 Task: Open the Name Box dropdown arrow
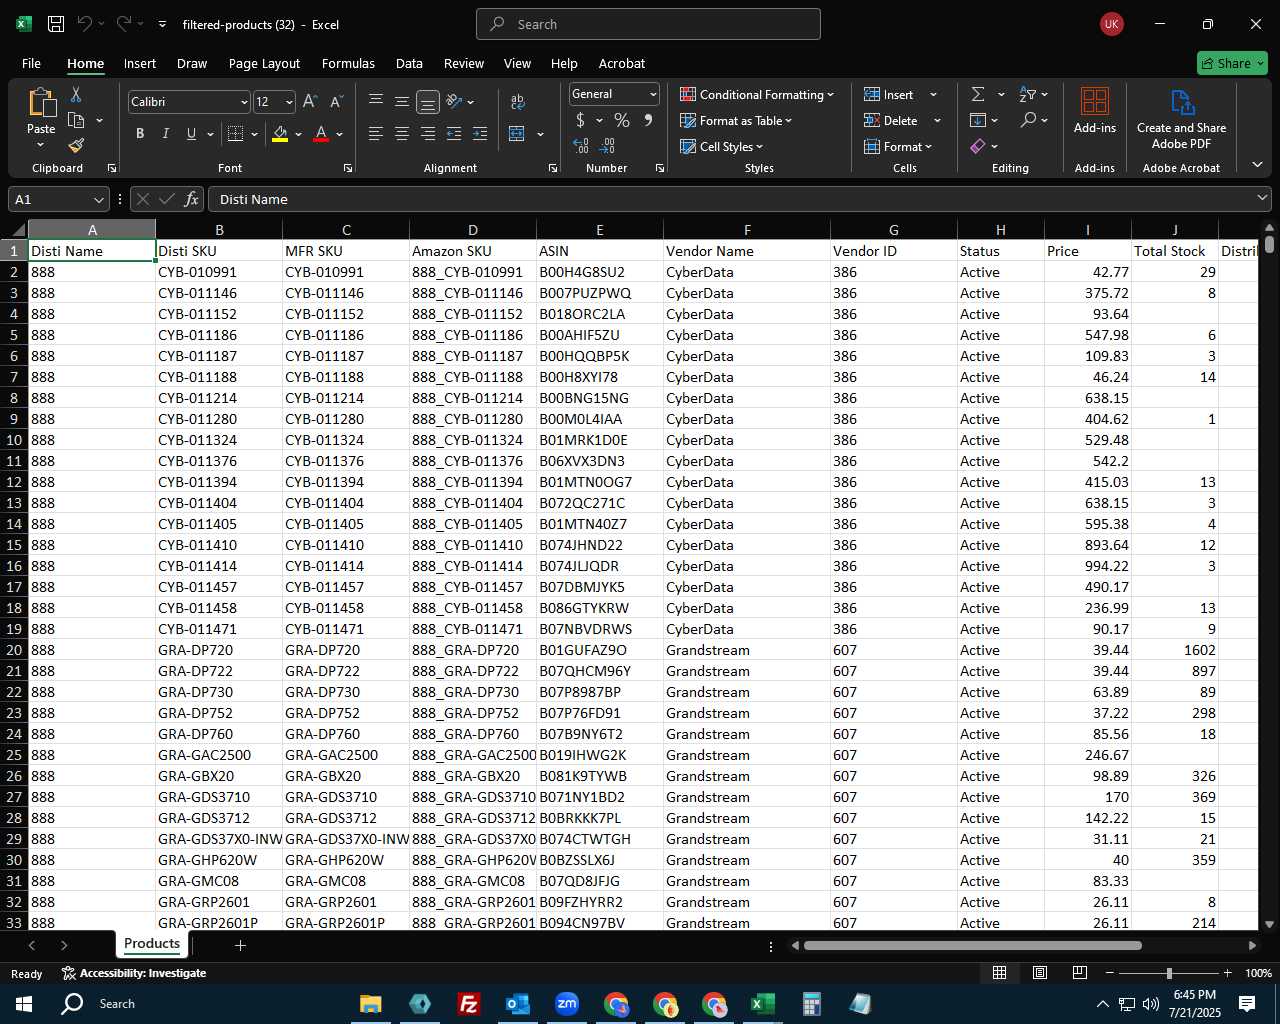coord(98,199)
